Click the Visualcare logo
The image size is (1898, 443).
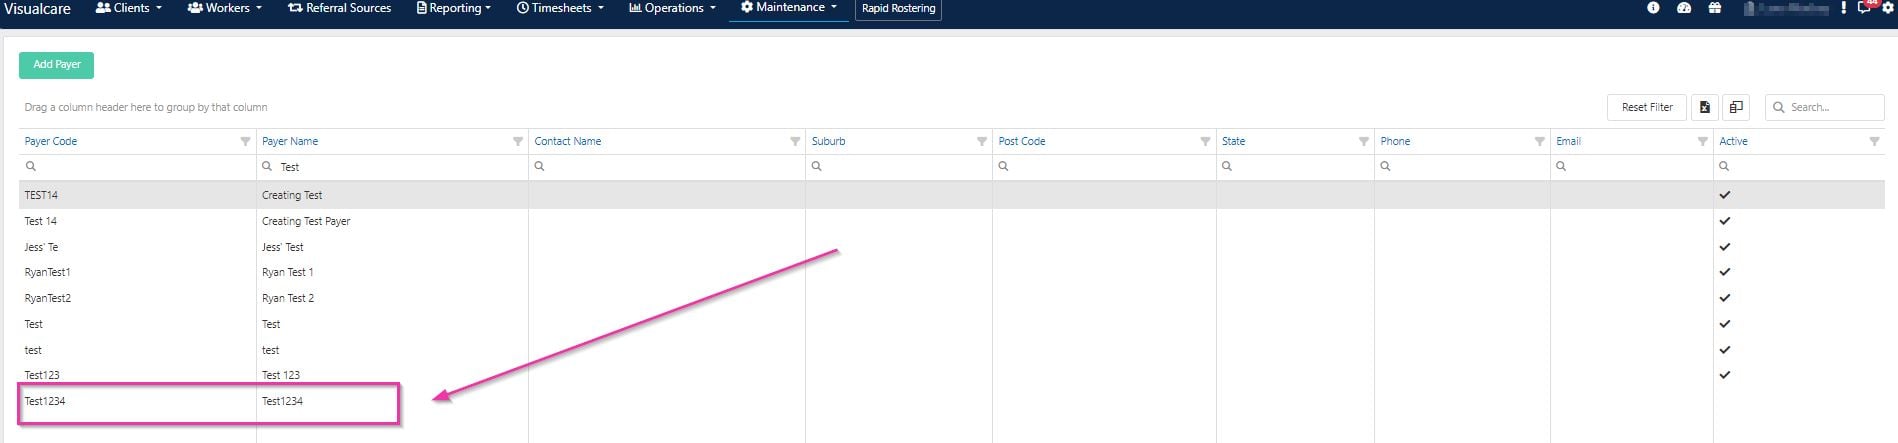[x=37, y=9]
